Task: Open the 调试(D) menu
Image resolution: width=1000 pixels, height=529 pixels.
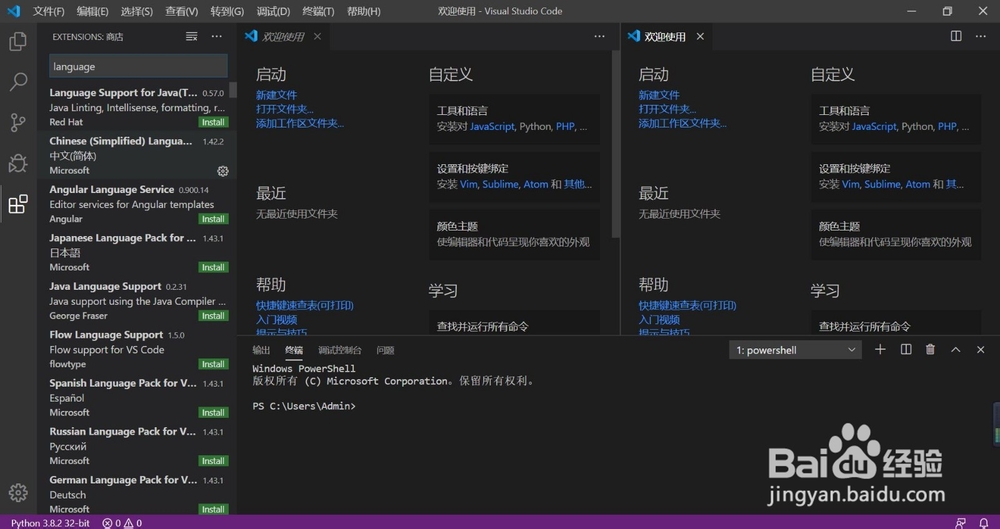Action: pyautogui.click(x=273, y=11)
